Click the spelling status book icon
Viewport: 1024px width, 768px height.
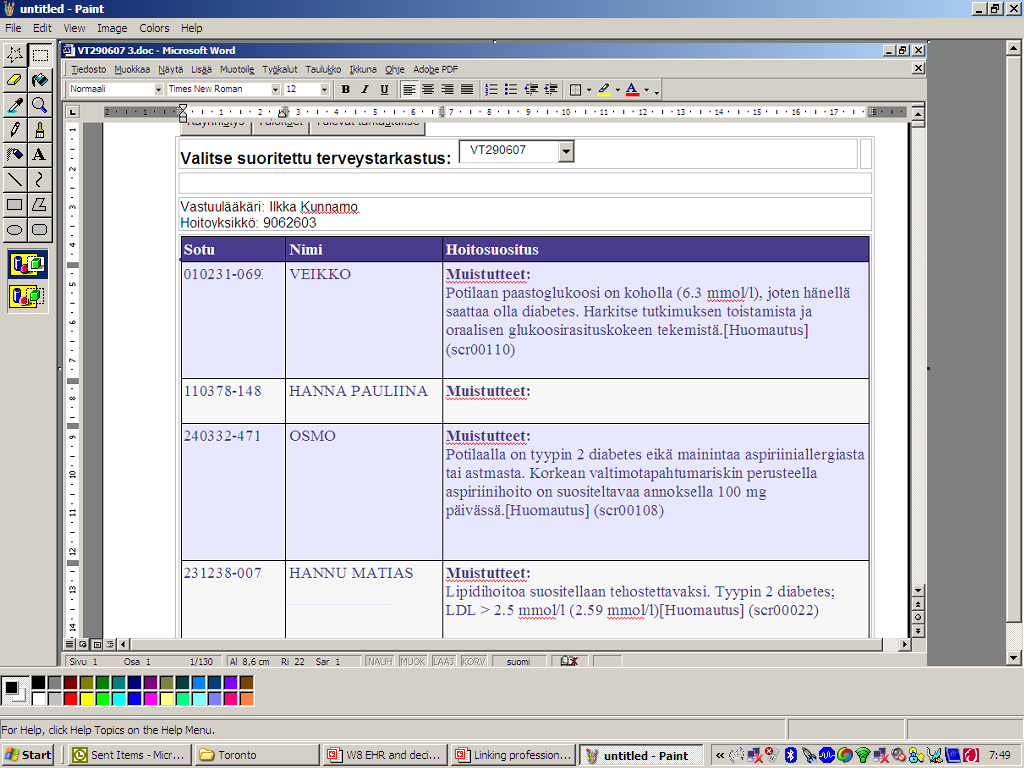[x=569, y=662]
